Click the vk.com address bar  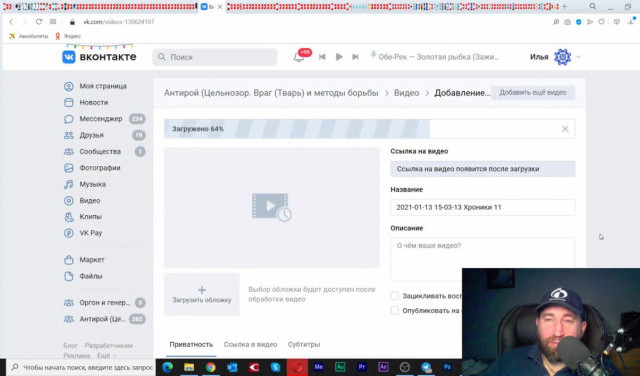pos(118,22)
